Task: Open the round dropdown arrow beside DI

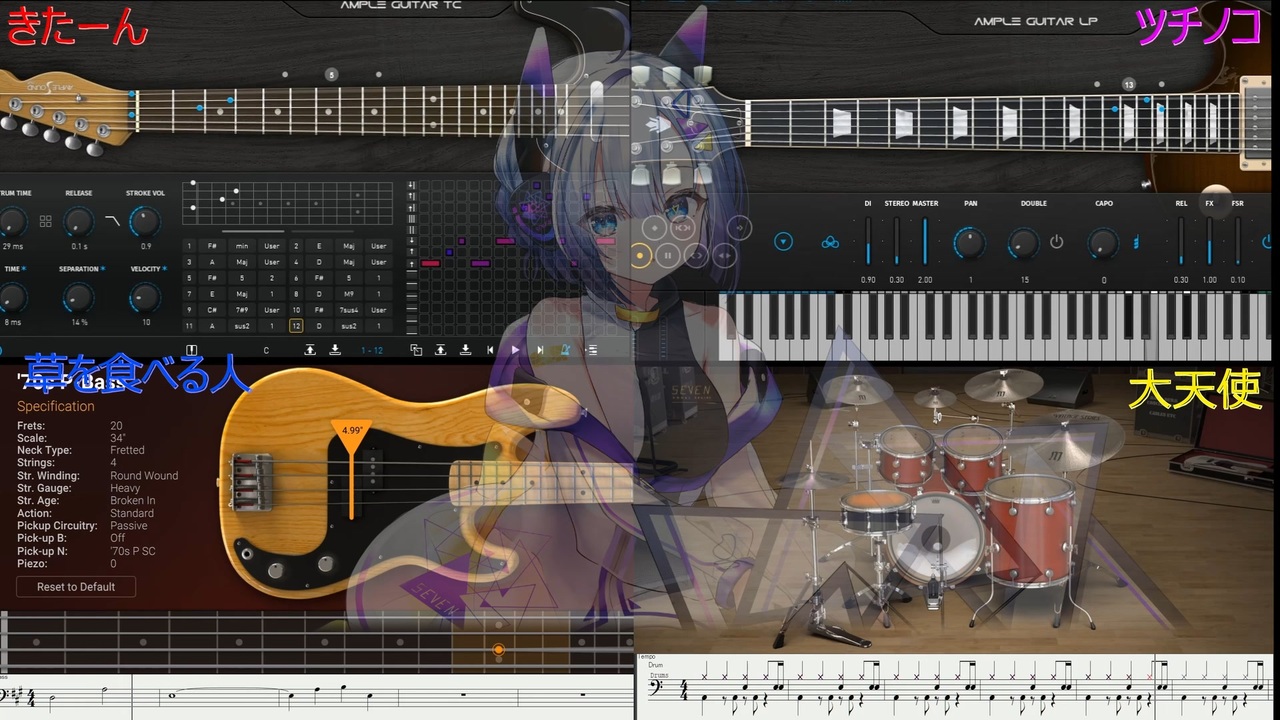Action: pos(783,242)
